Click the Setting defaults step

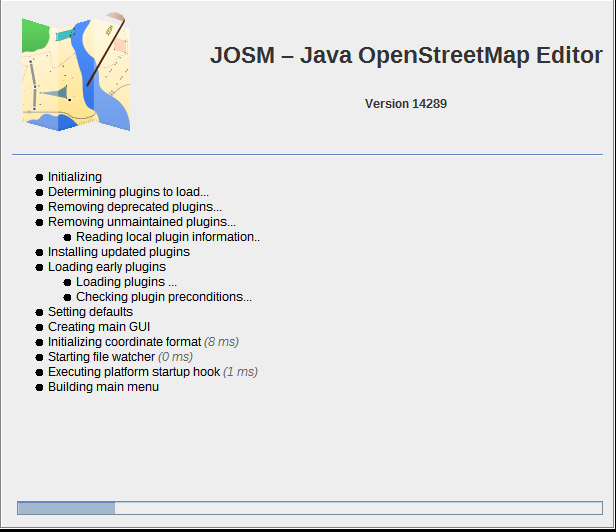point(90,312)
